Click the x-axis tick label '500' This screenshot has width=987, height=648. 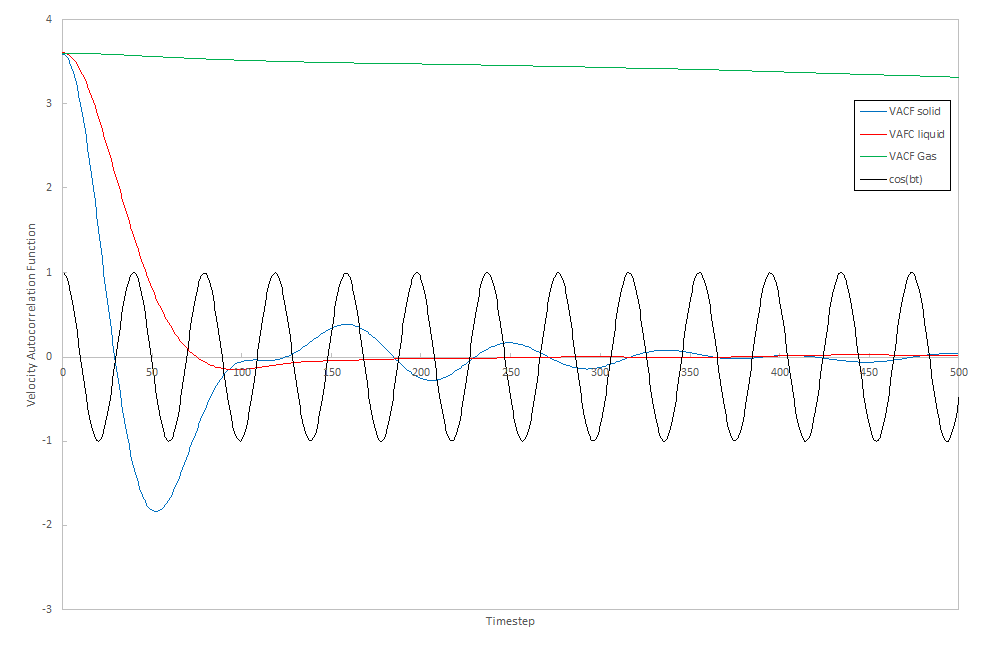(x=959, y=372)
